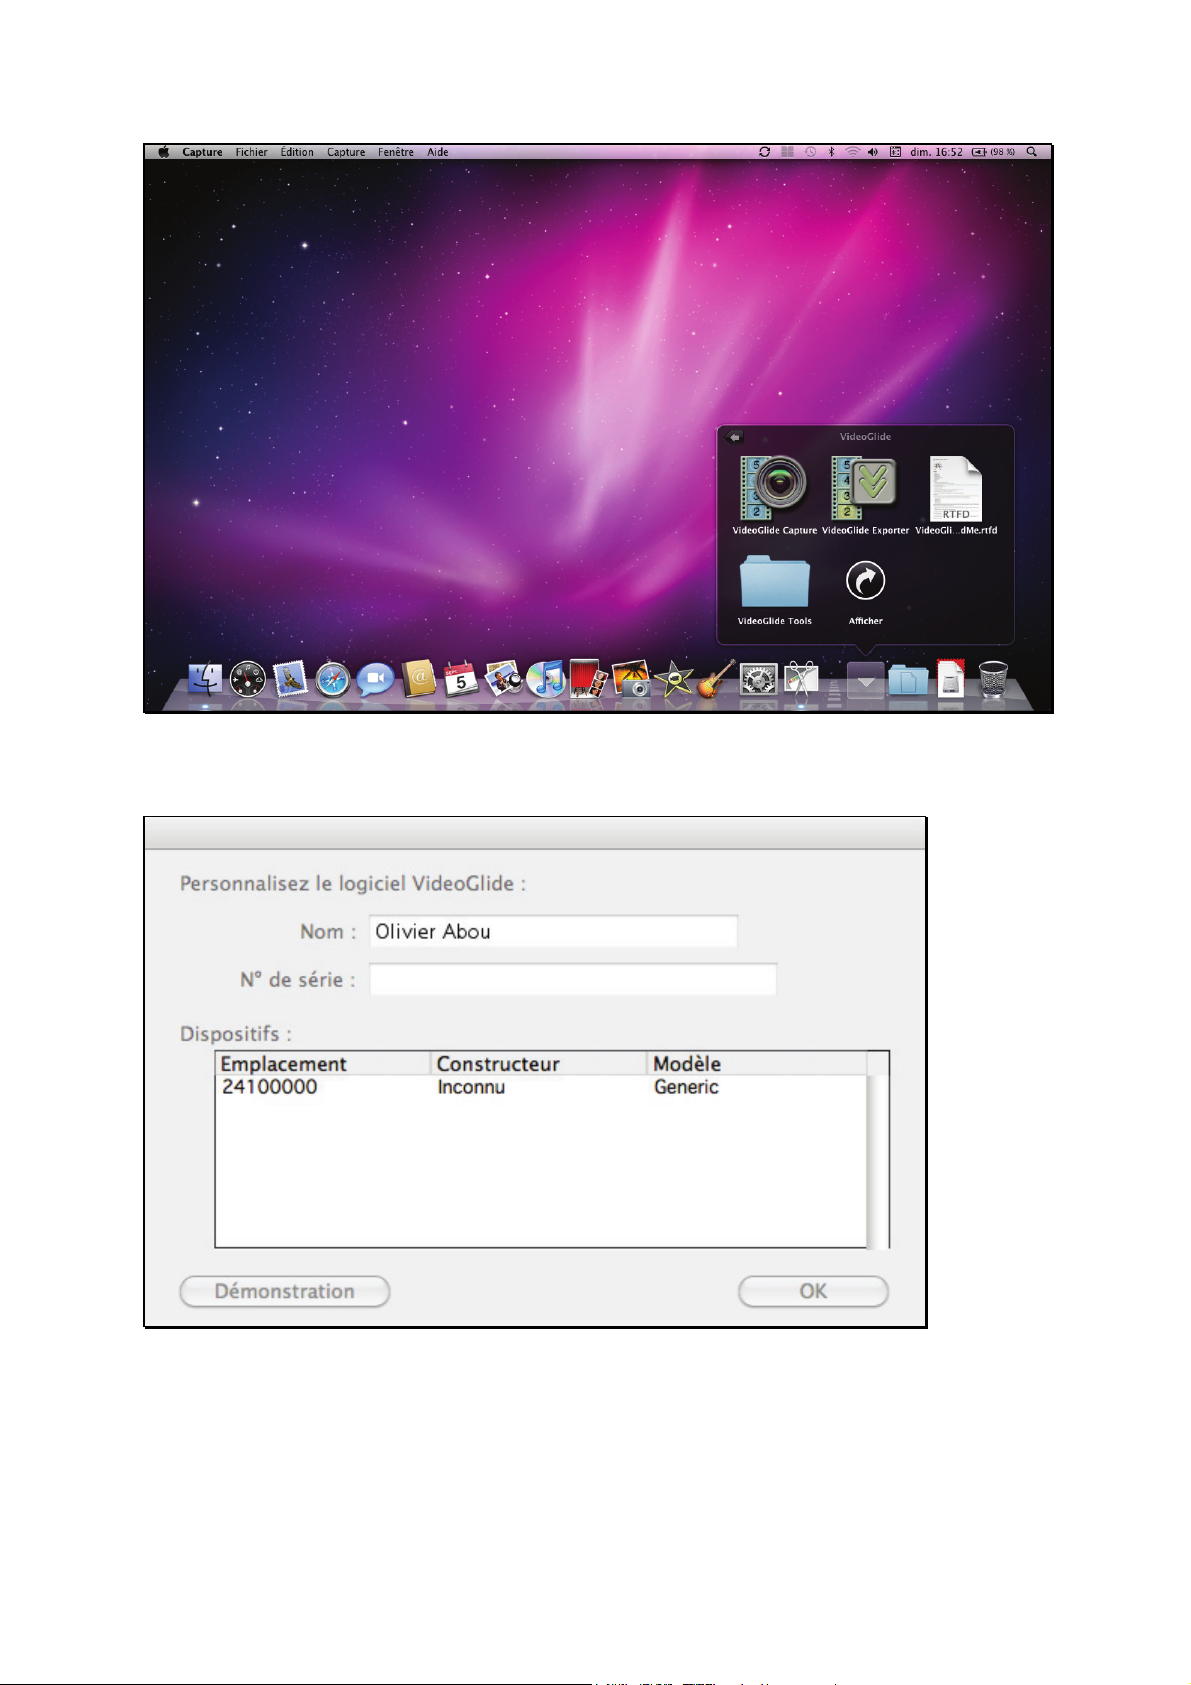The width and height of the screenshot is (1191, 1685).
Task: Click the Emplacement column header
Action: point(323,1063)
